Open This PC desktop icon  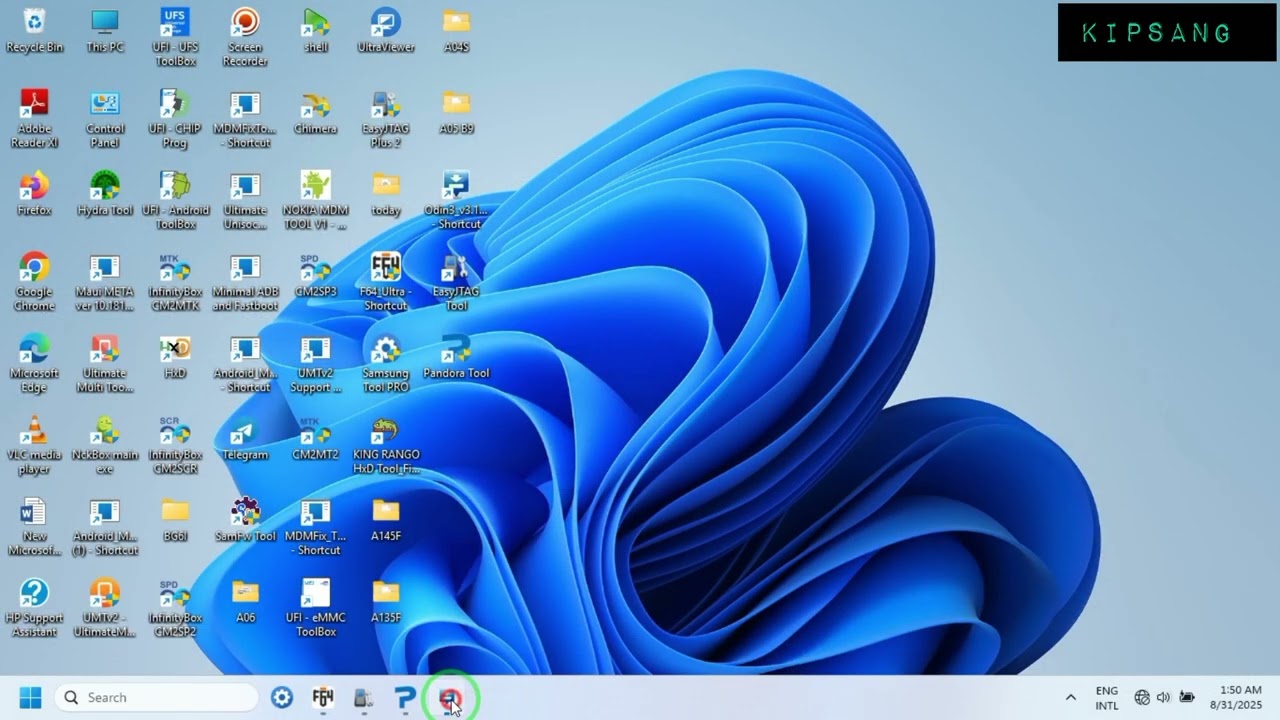click(105, 31)
